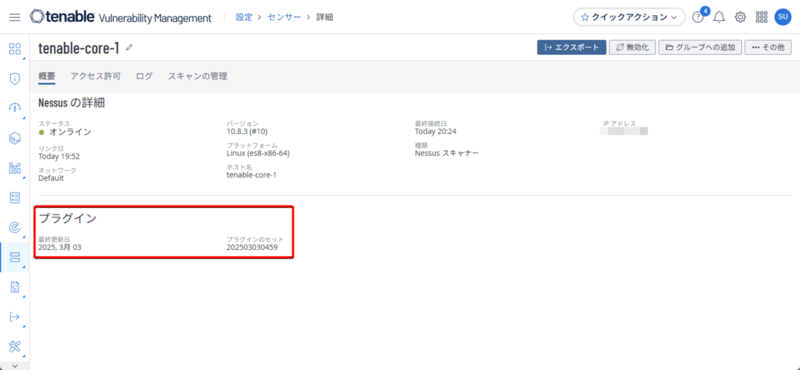Open the notifications bell
Screen dimensions: 800x370
tap(719, 17)
